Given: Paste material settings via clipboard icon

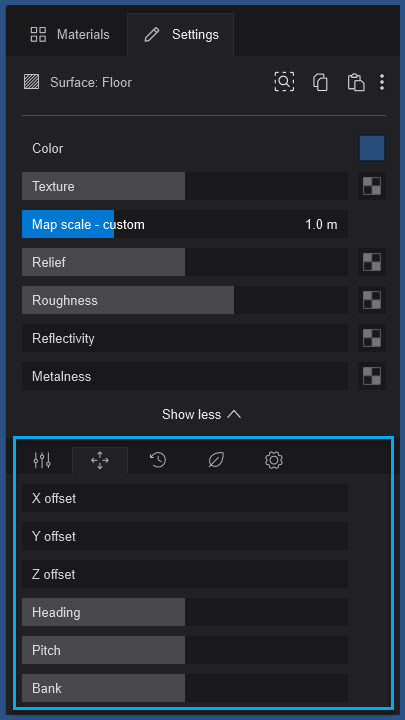Looking at the screenshot, I should point(356,82).
